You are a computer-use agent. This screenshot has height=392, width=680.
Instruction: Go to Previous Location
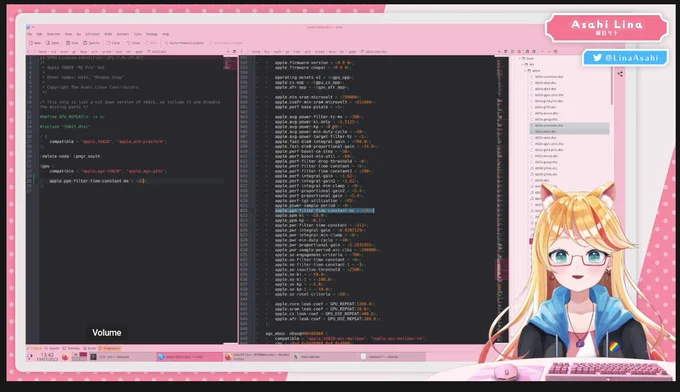tap(185, 43)
